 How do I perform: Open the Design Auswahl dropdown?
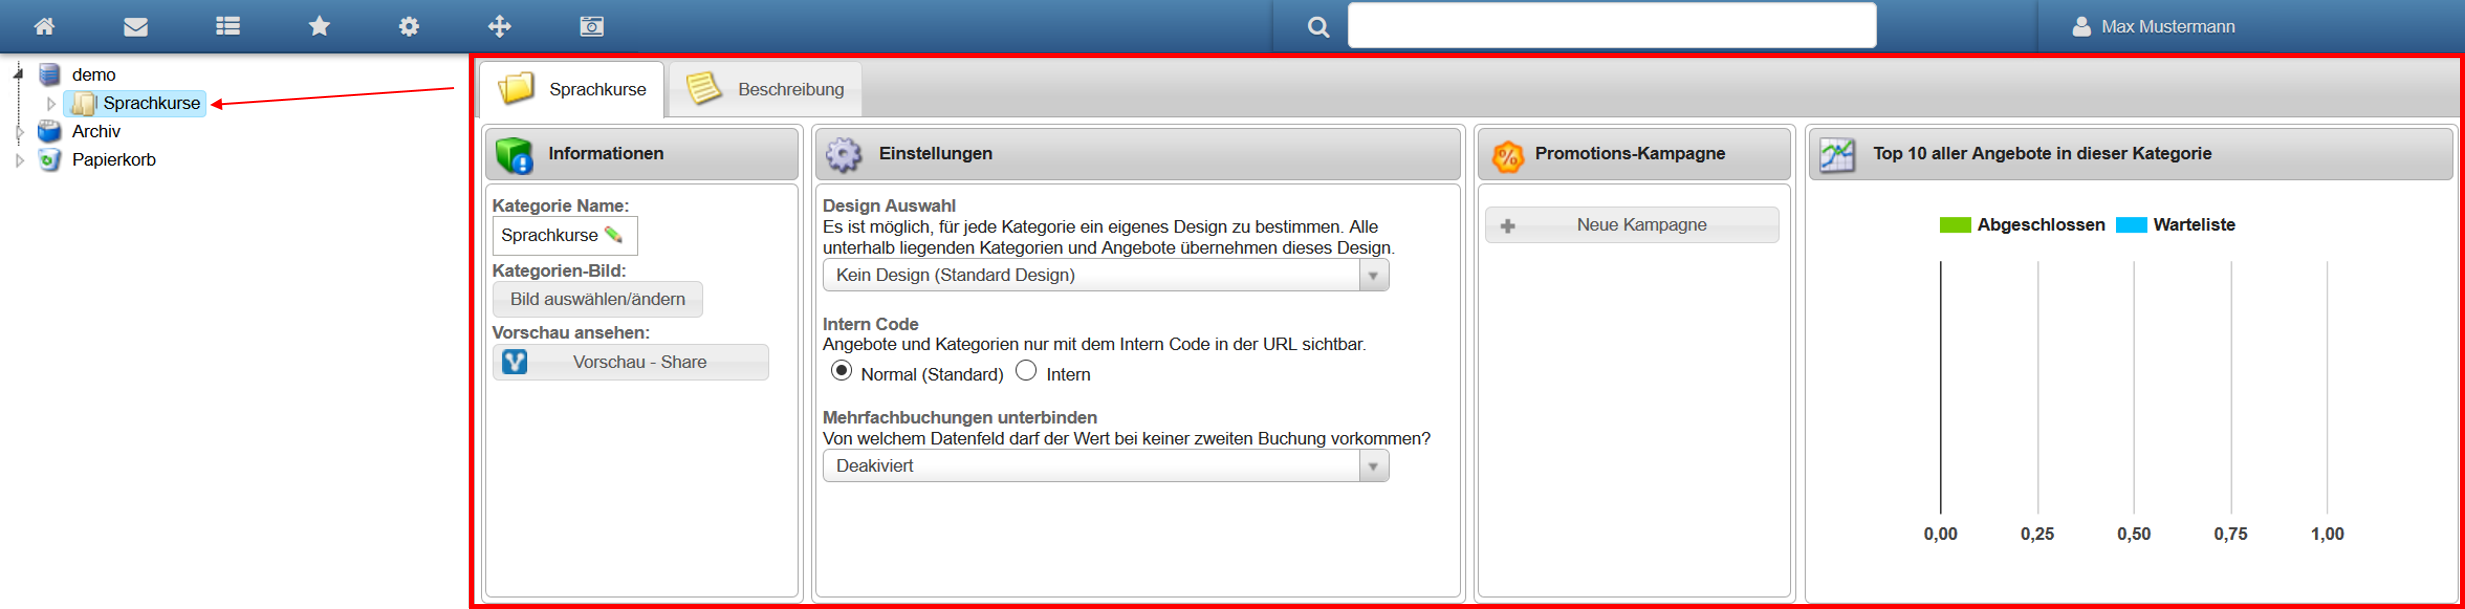[x=1105, y=275]
